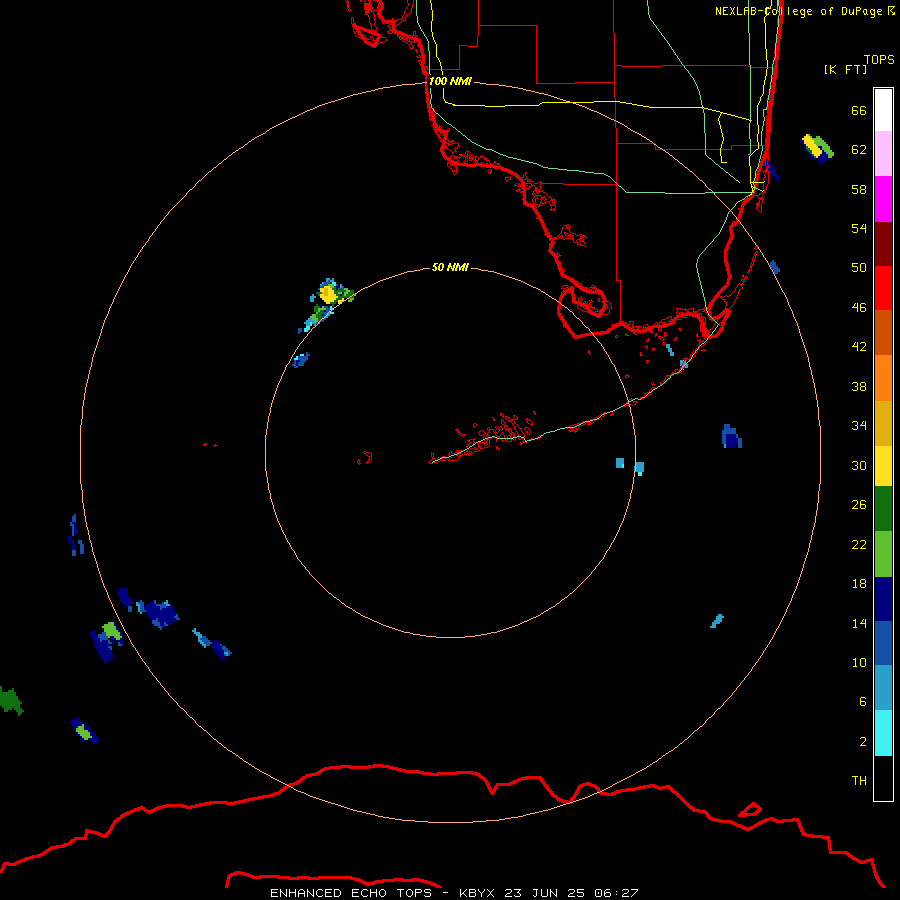Click the yellow-green echo in the far northeast
This screenshot has width=900, height=900.
coord(817,148)
